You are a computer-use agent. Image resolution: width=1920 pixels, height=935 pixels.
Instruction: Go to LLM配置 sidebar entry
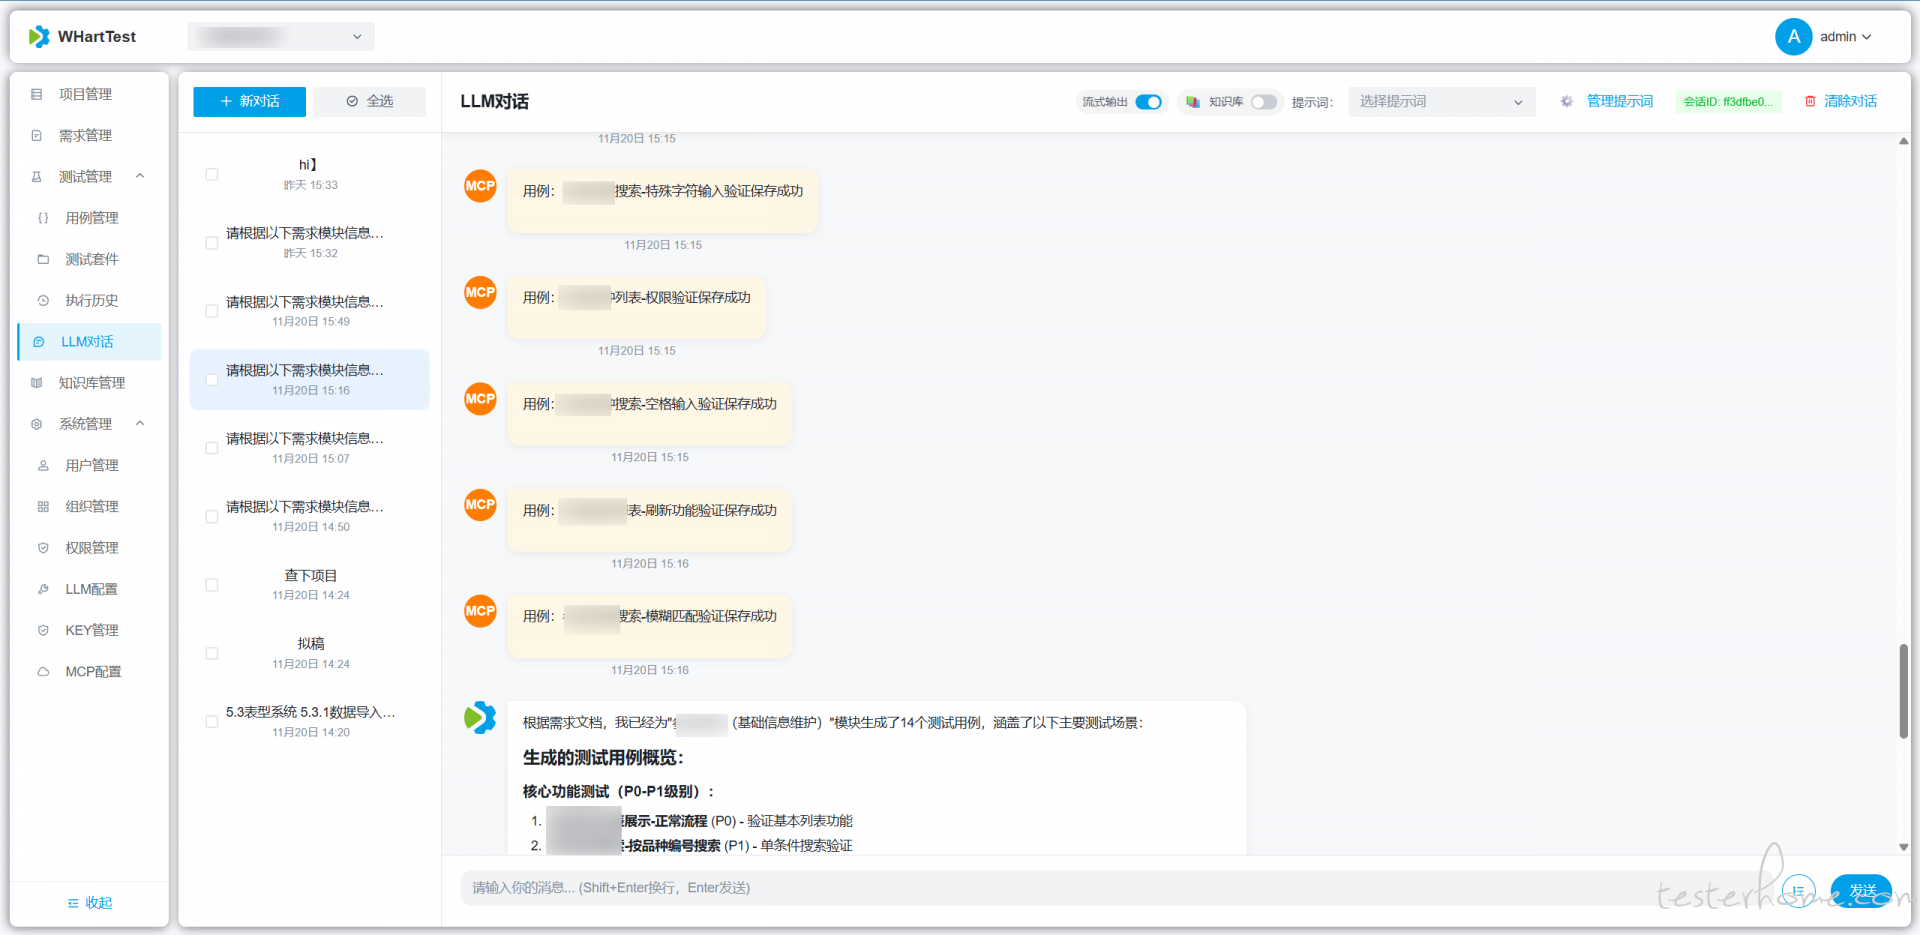(x=91, y=589)
